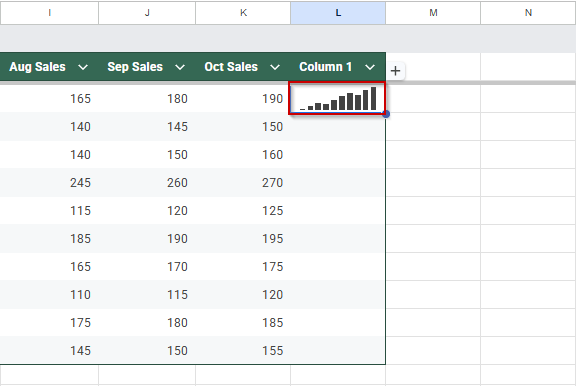Click the Sep Sales cell showing 170

coord(147,267)
